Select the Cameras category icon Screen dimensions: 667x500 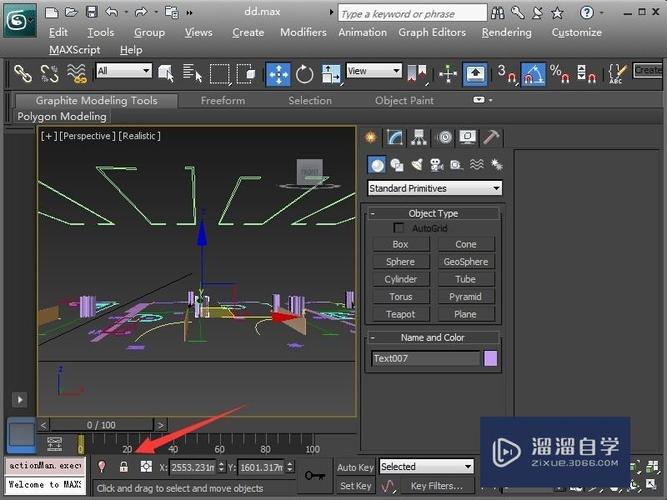(x=436, y=165)
